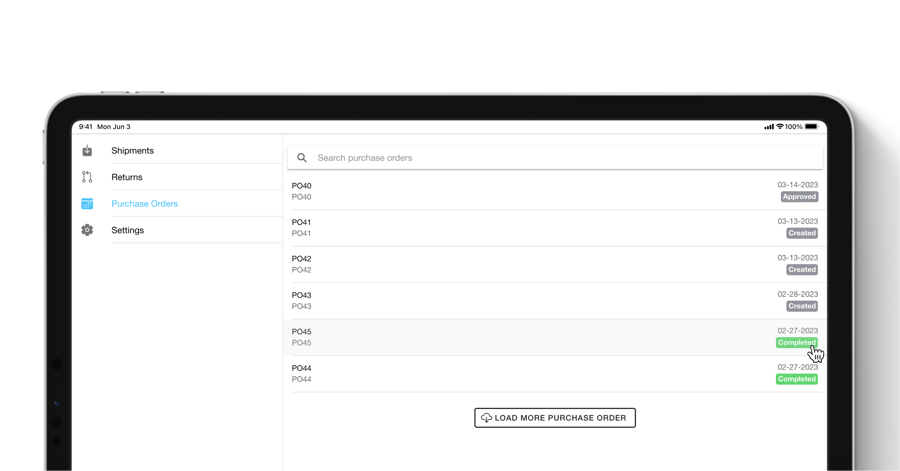Click the Returns icon in sidebar
Viewport: 900px width, 471px height.
point(87,177)
